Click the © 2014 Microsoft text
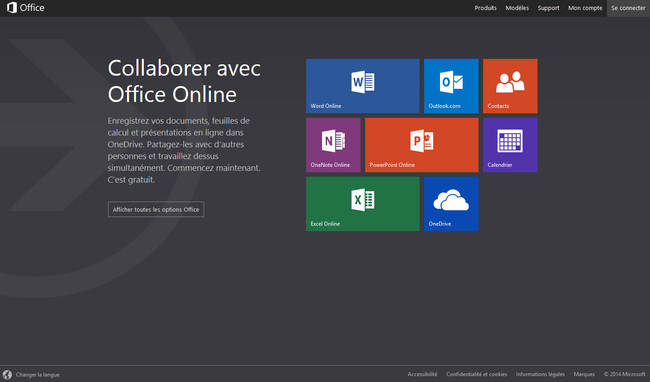Viewport: 650px width, 382px height. [x=624, y=374]
